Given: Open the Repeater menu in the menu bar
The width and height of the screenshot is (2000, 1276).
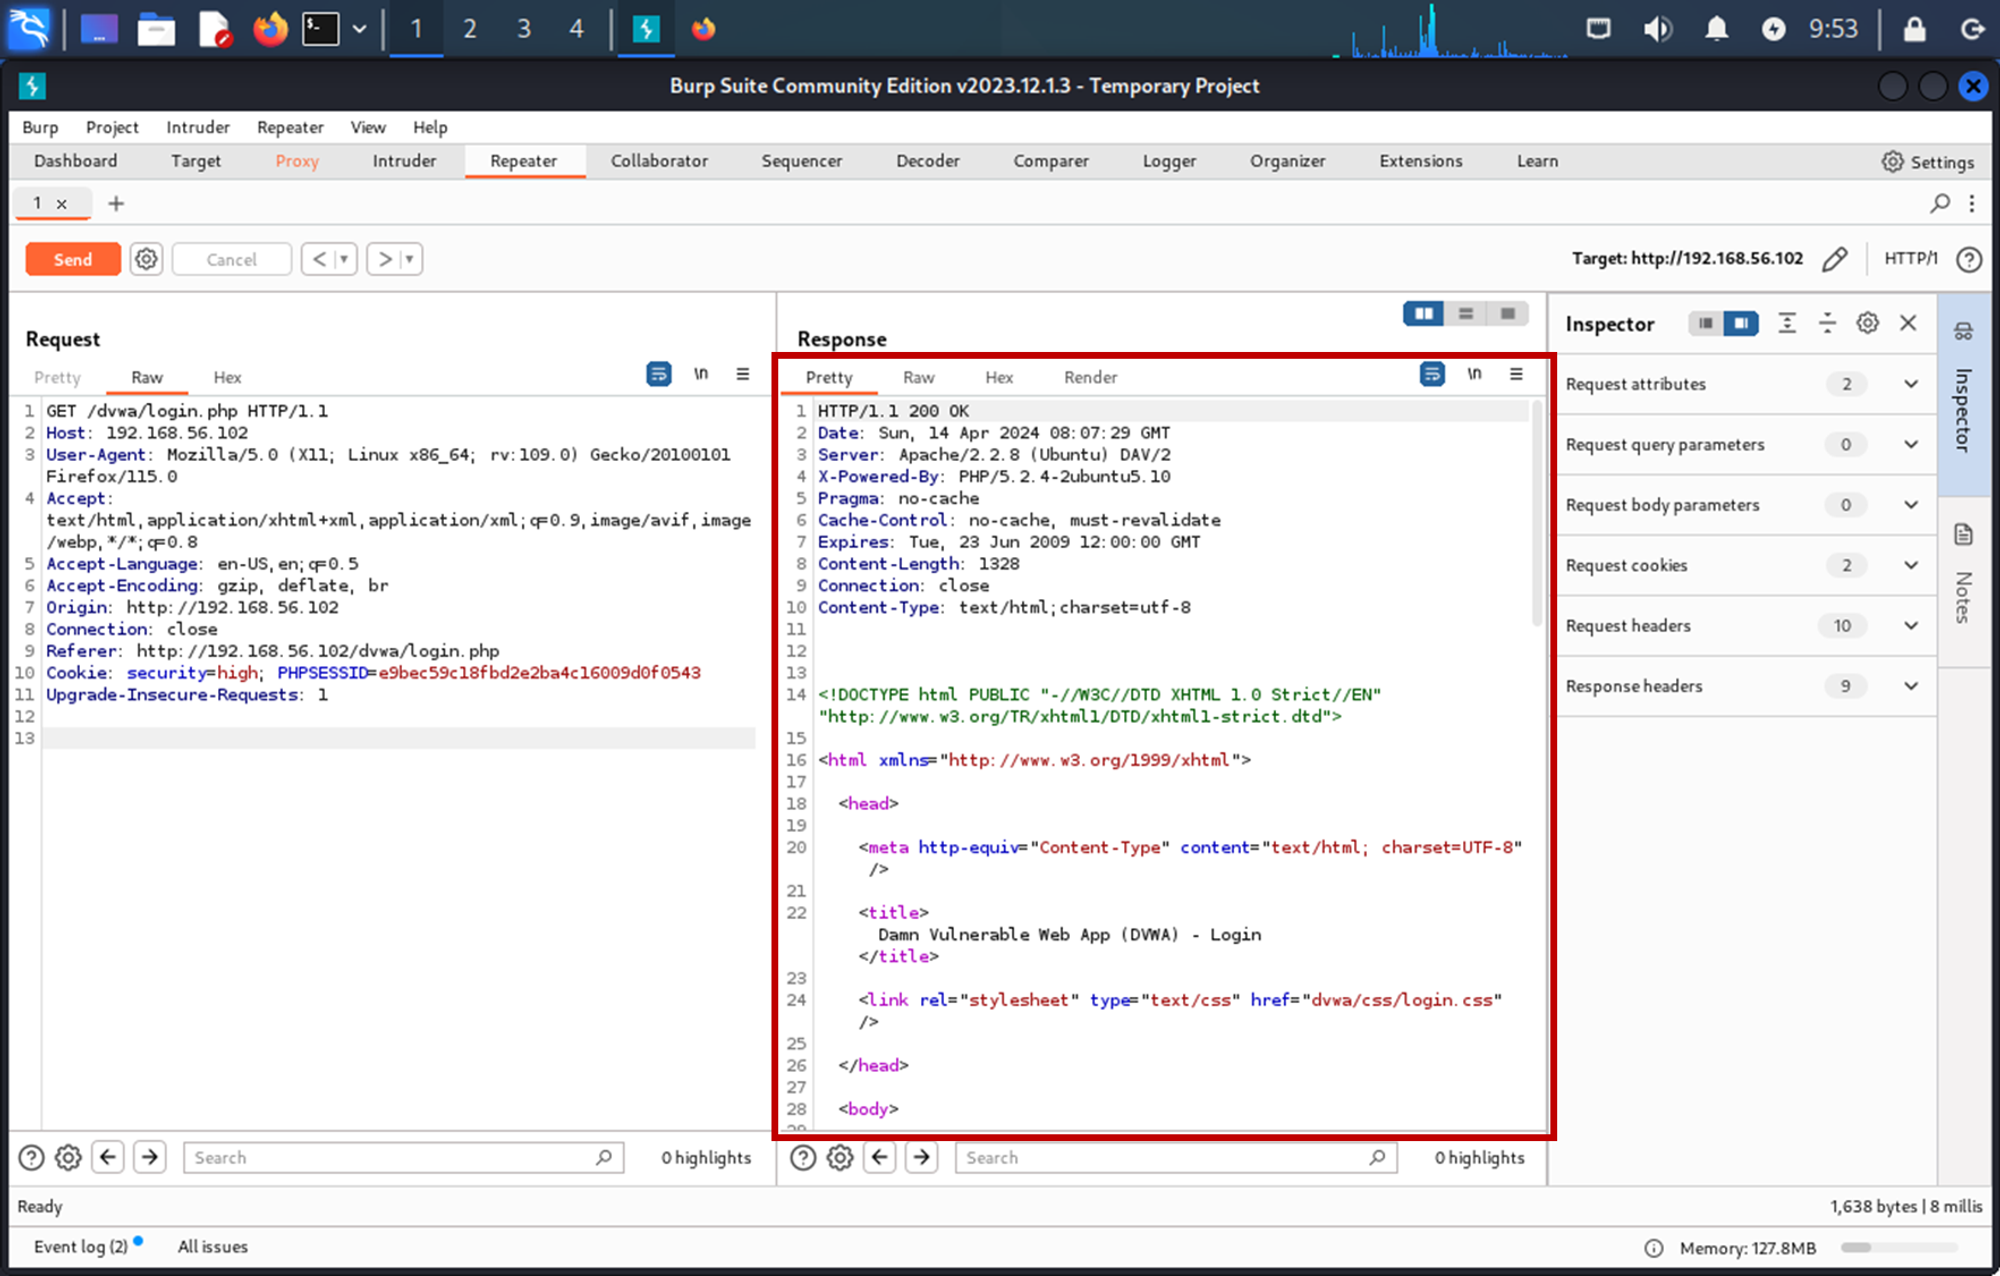Looking at the screenshot, I should [290, 127].
